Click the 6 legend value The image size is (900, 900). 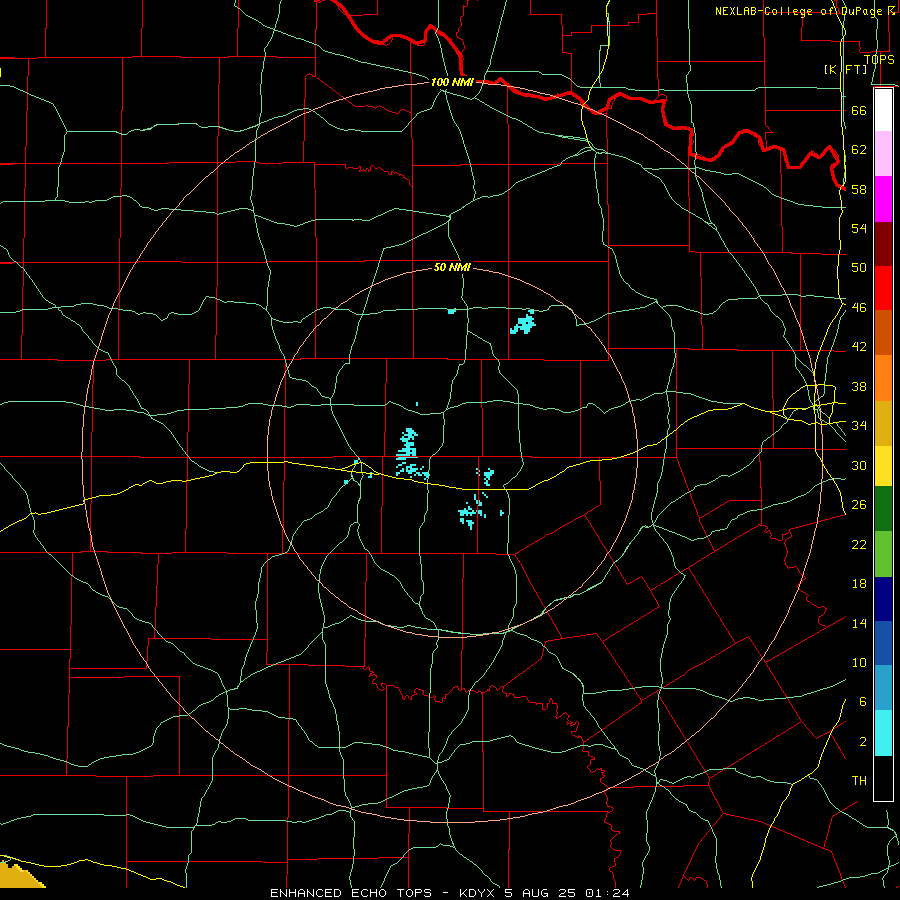point(863,702)
